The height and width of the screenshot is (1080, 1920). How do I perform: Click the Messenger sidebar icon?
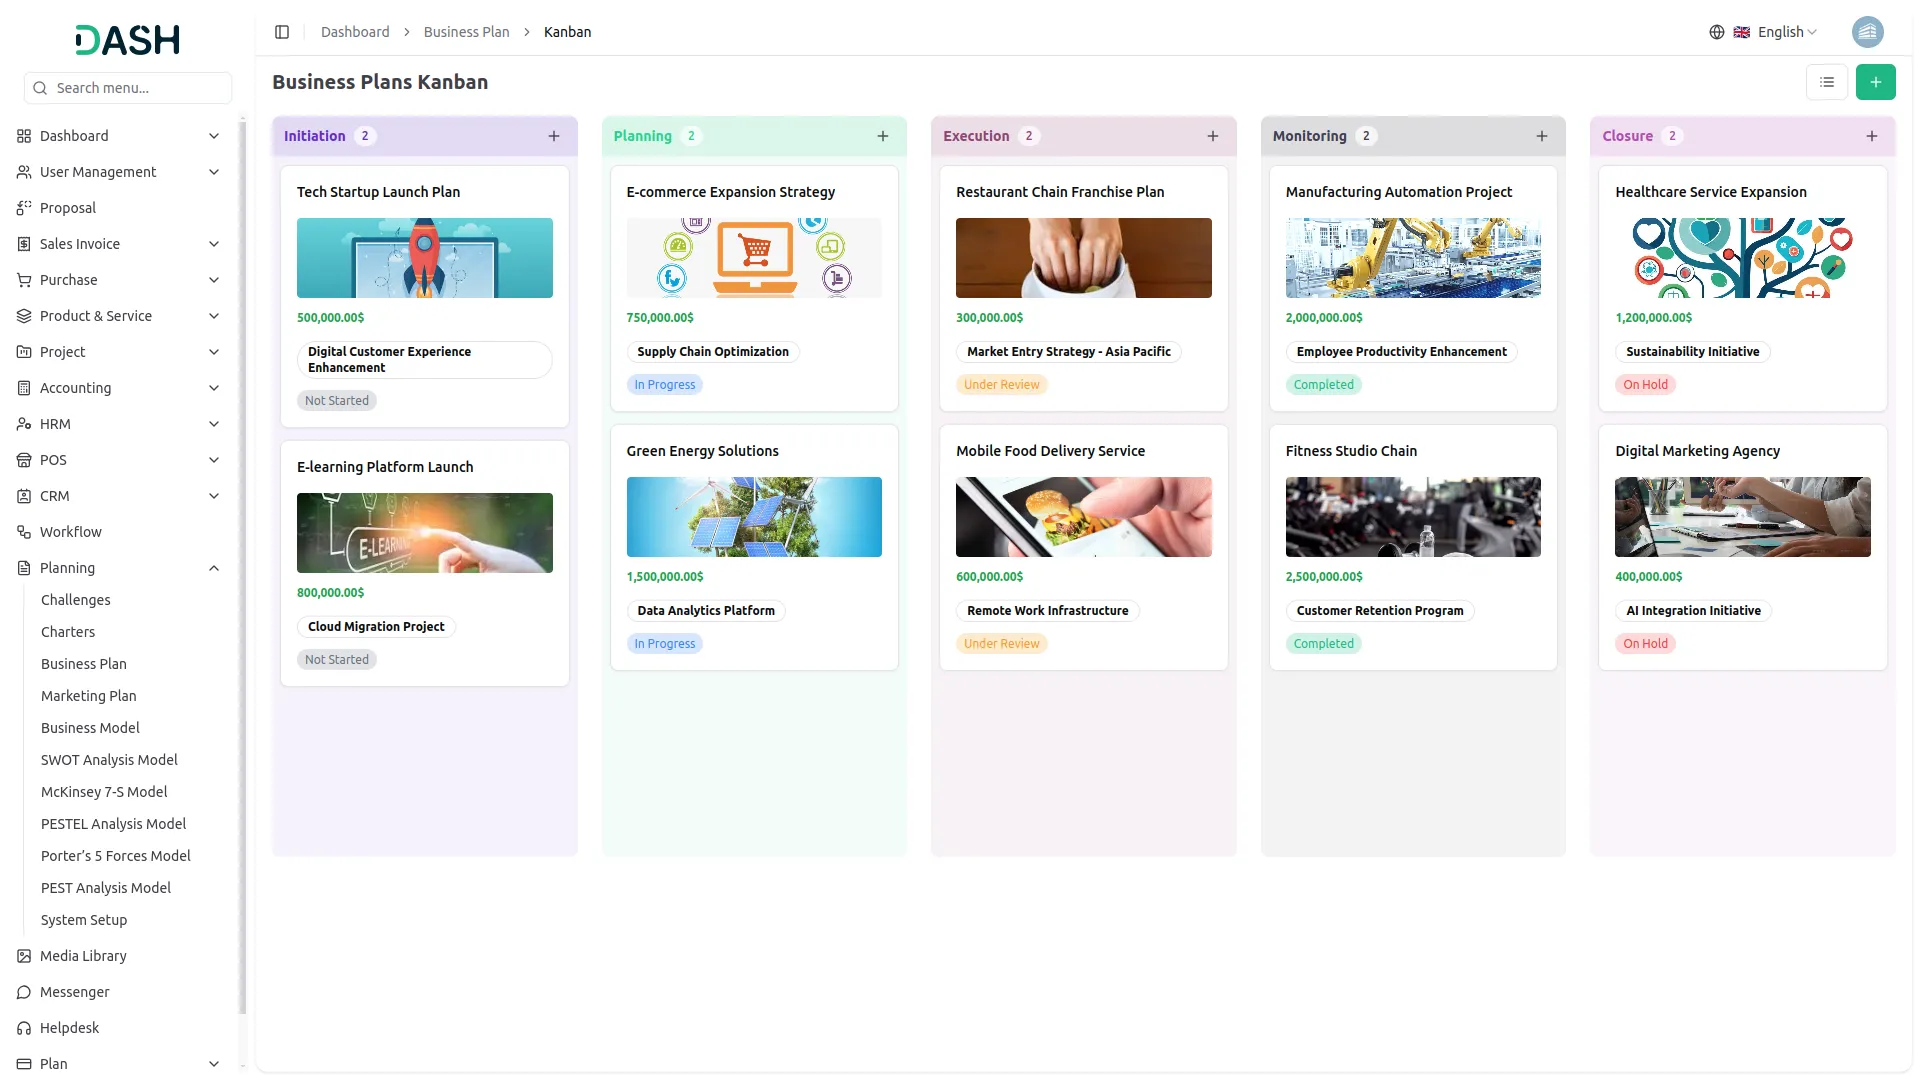click(x=24, y=992)
